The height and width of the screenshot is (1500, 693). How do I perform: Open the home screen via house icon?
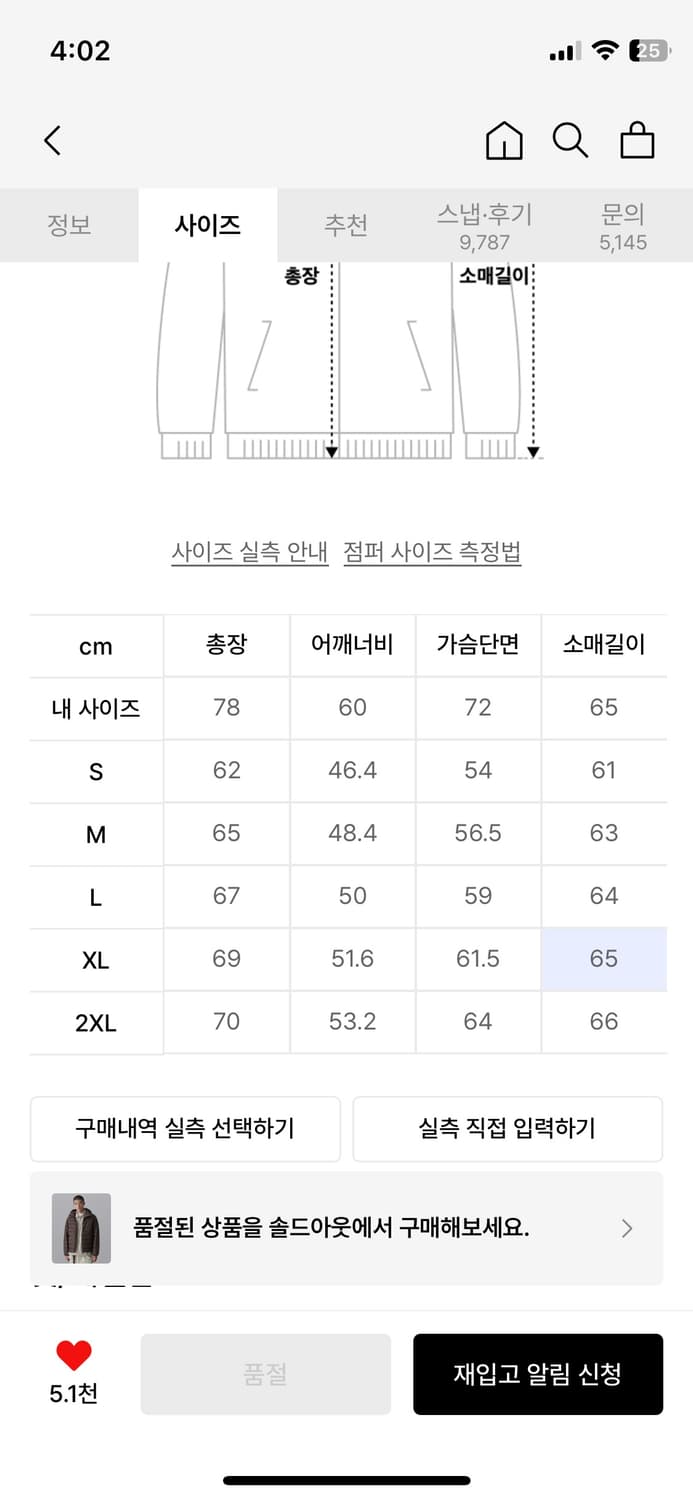click(x=504, y=140)
